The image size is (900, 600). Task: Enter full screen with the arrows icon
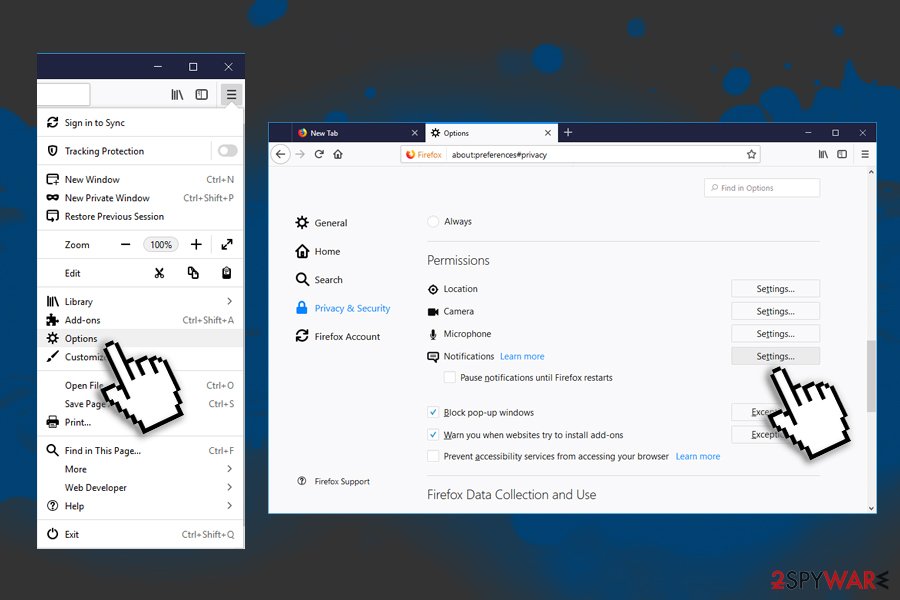click(x=227, y=245)
